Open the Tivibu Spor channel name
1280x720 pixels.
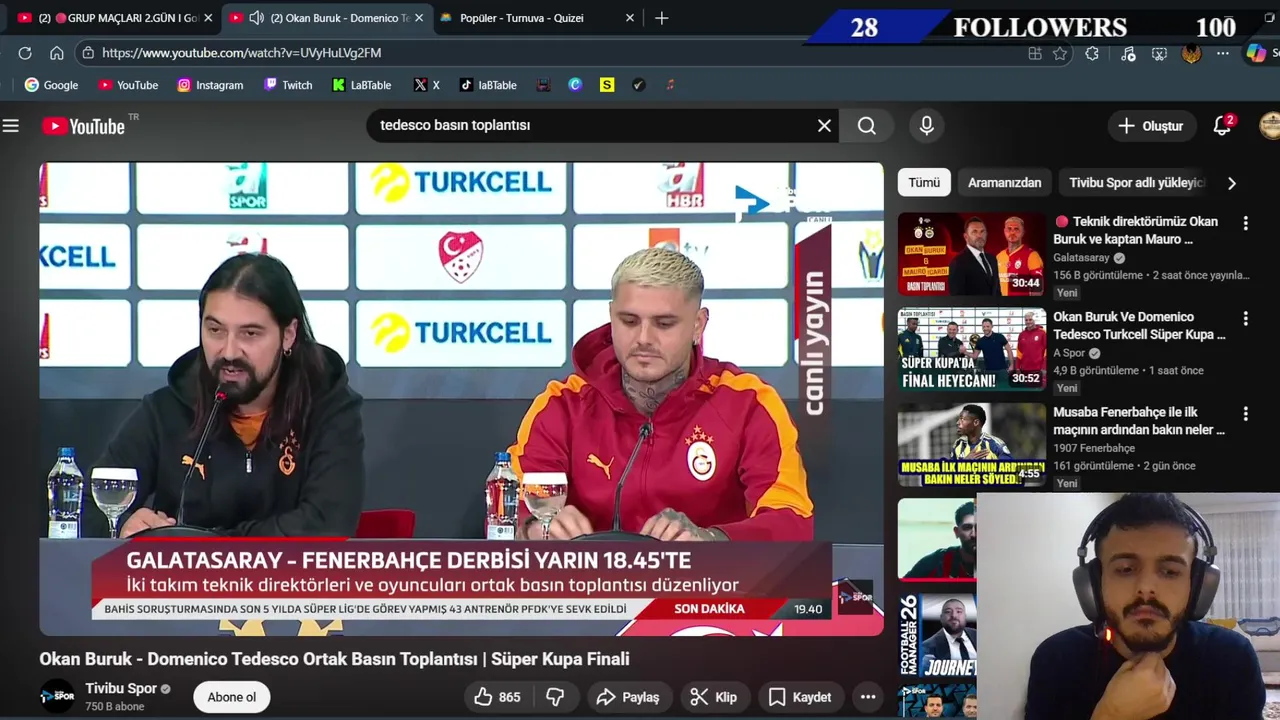(x=121, y=688)
